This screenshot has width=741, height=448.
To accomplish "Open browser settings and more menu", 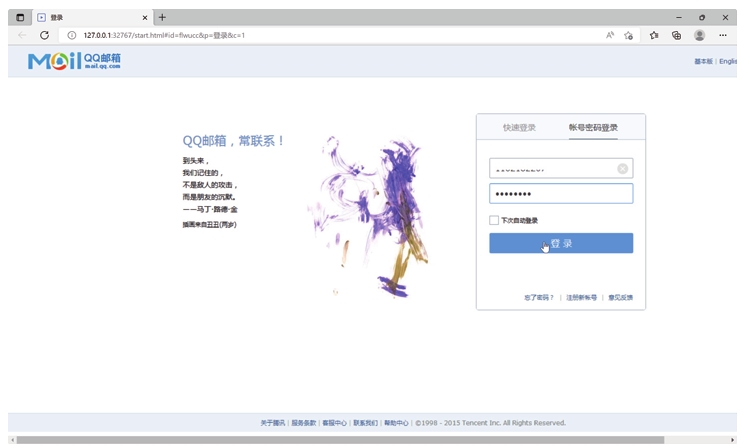I will 723,35.
